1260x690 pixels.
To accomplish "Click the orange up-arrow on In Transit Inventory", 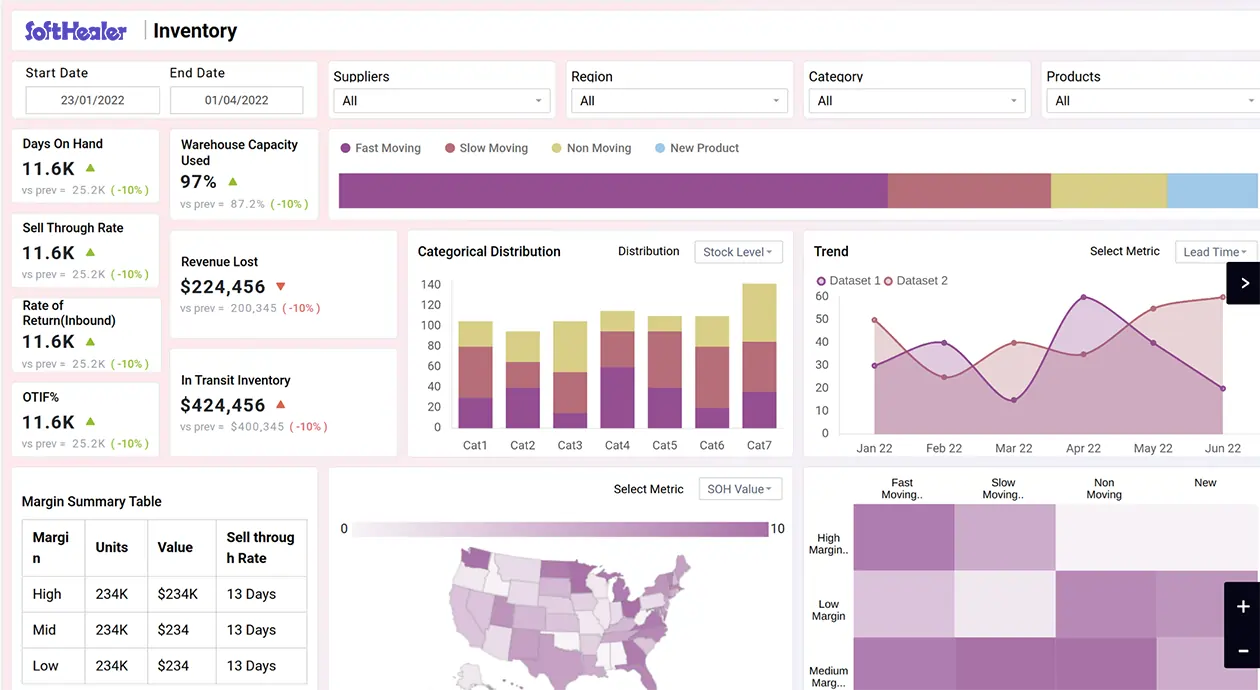I will (x=279, y=407).
